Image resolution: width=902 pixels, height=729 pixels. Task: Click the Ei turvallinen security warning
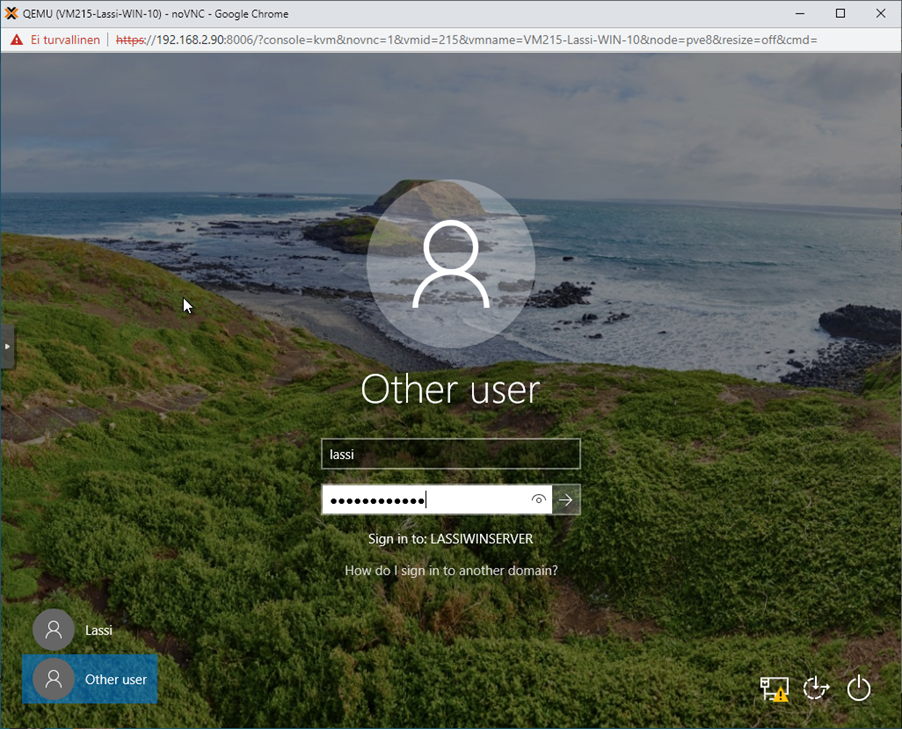(x=55, y=40)
